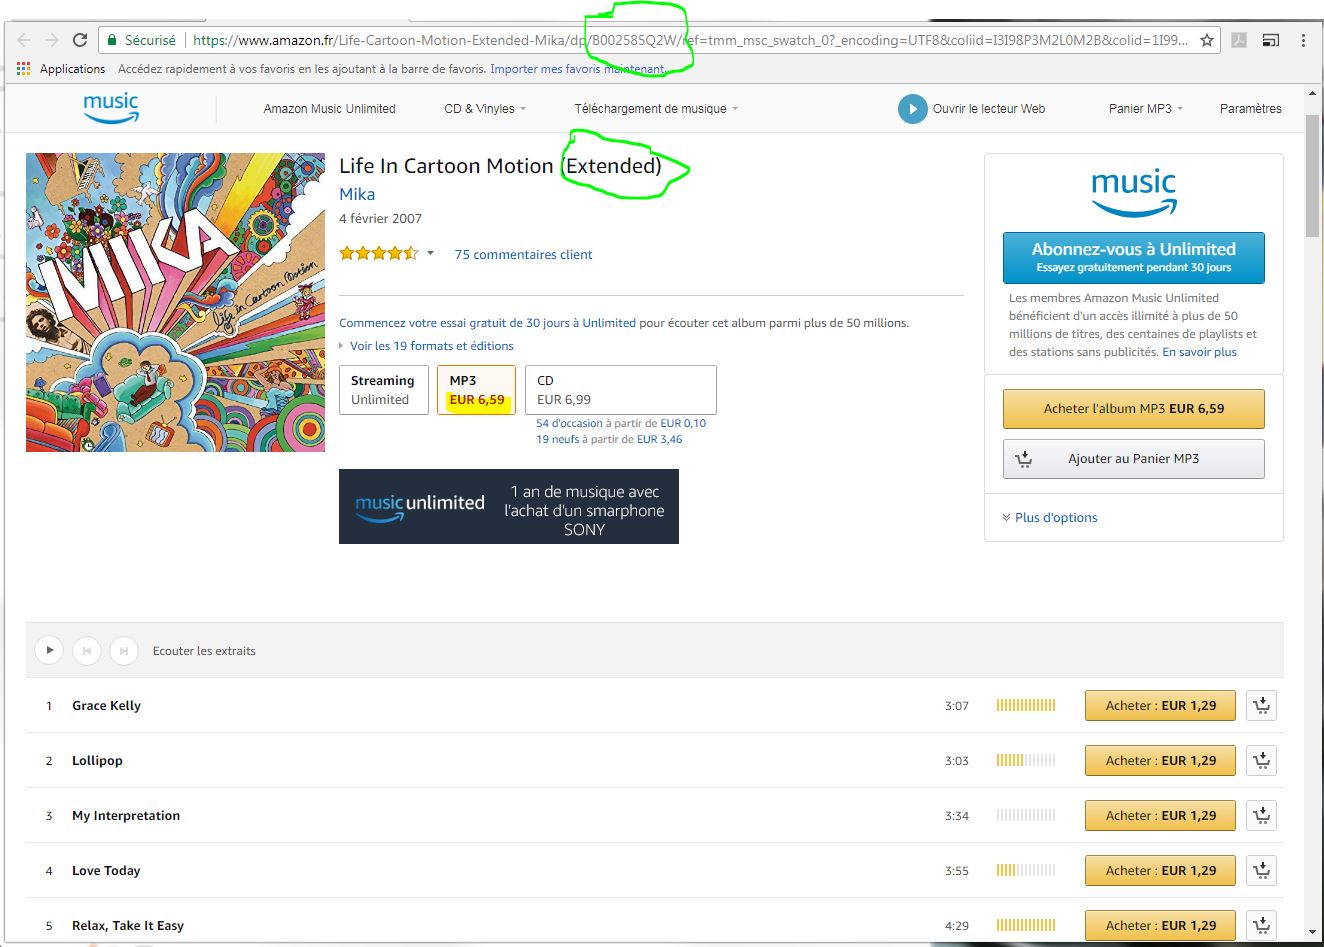1324x947 pixels.
Task: Click the Lollipop popularity bar
Action: 1026,761
